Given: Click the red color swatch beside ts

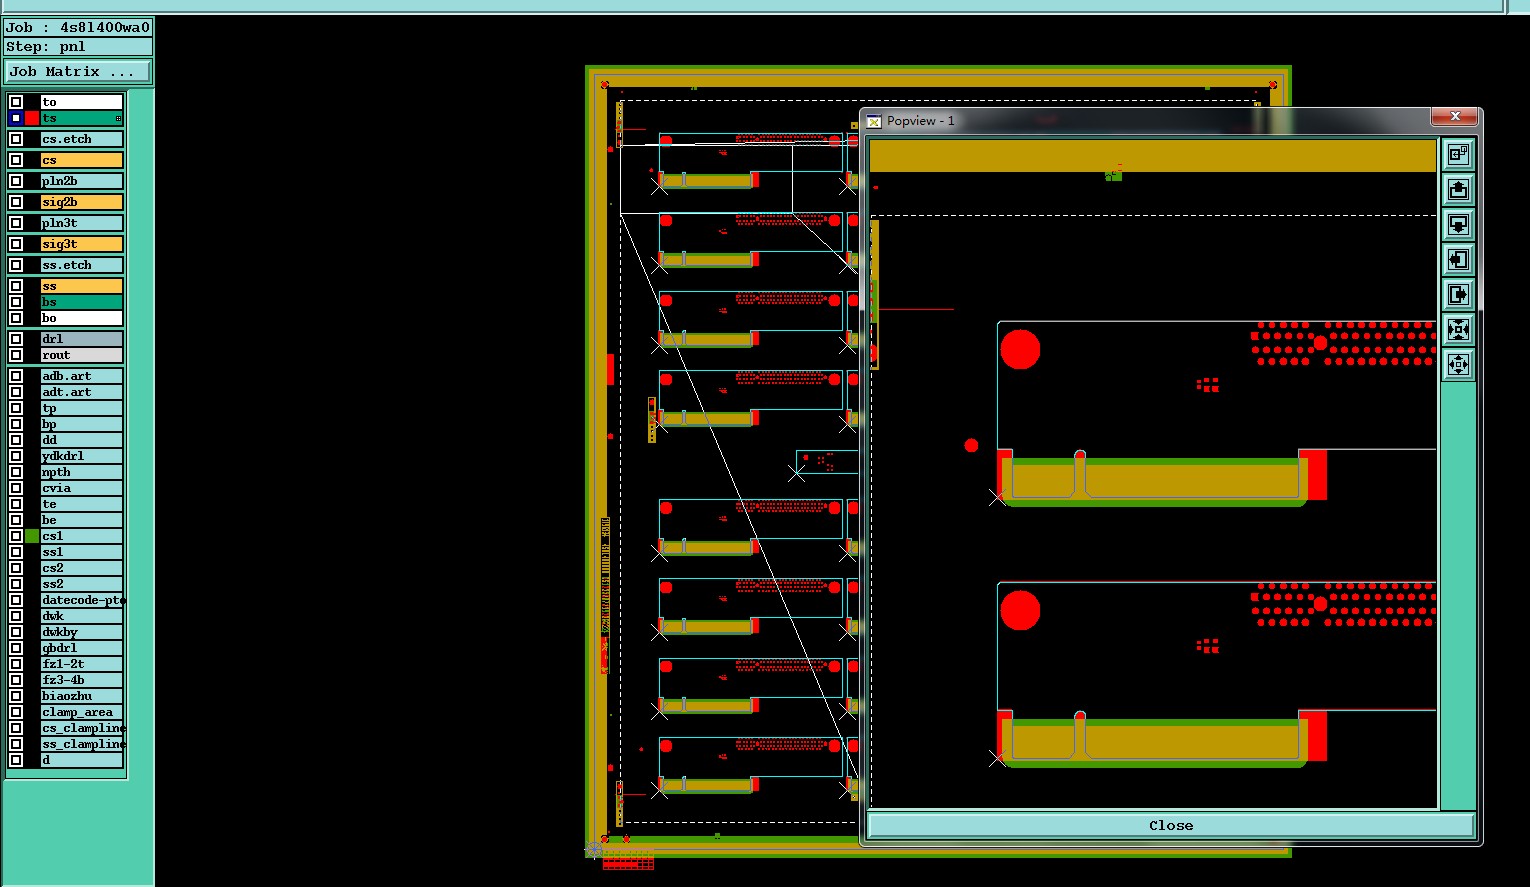Looking at the screenshot, I should (32, 118).
